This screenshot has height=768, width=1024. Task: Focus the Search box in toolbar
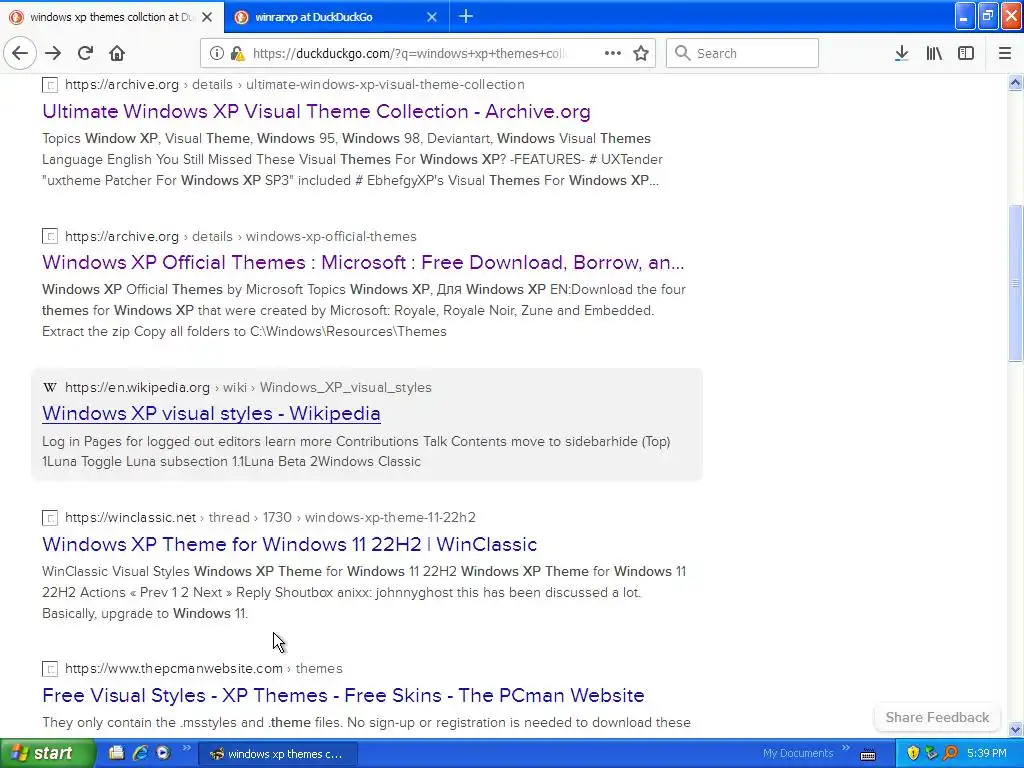click(742, 53)
